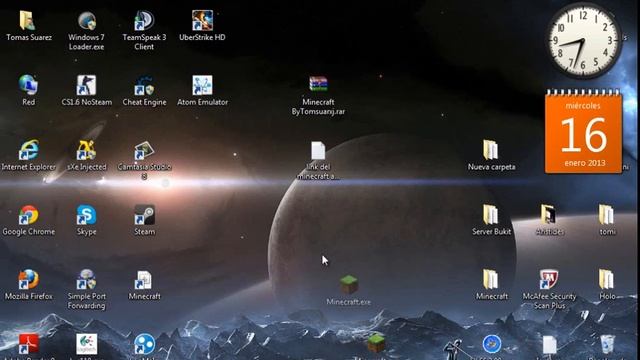Select the Minecraft shortcut beside Simple Port Forwarding
The image size is (640, 360).
click(x=144, y=280)
